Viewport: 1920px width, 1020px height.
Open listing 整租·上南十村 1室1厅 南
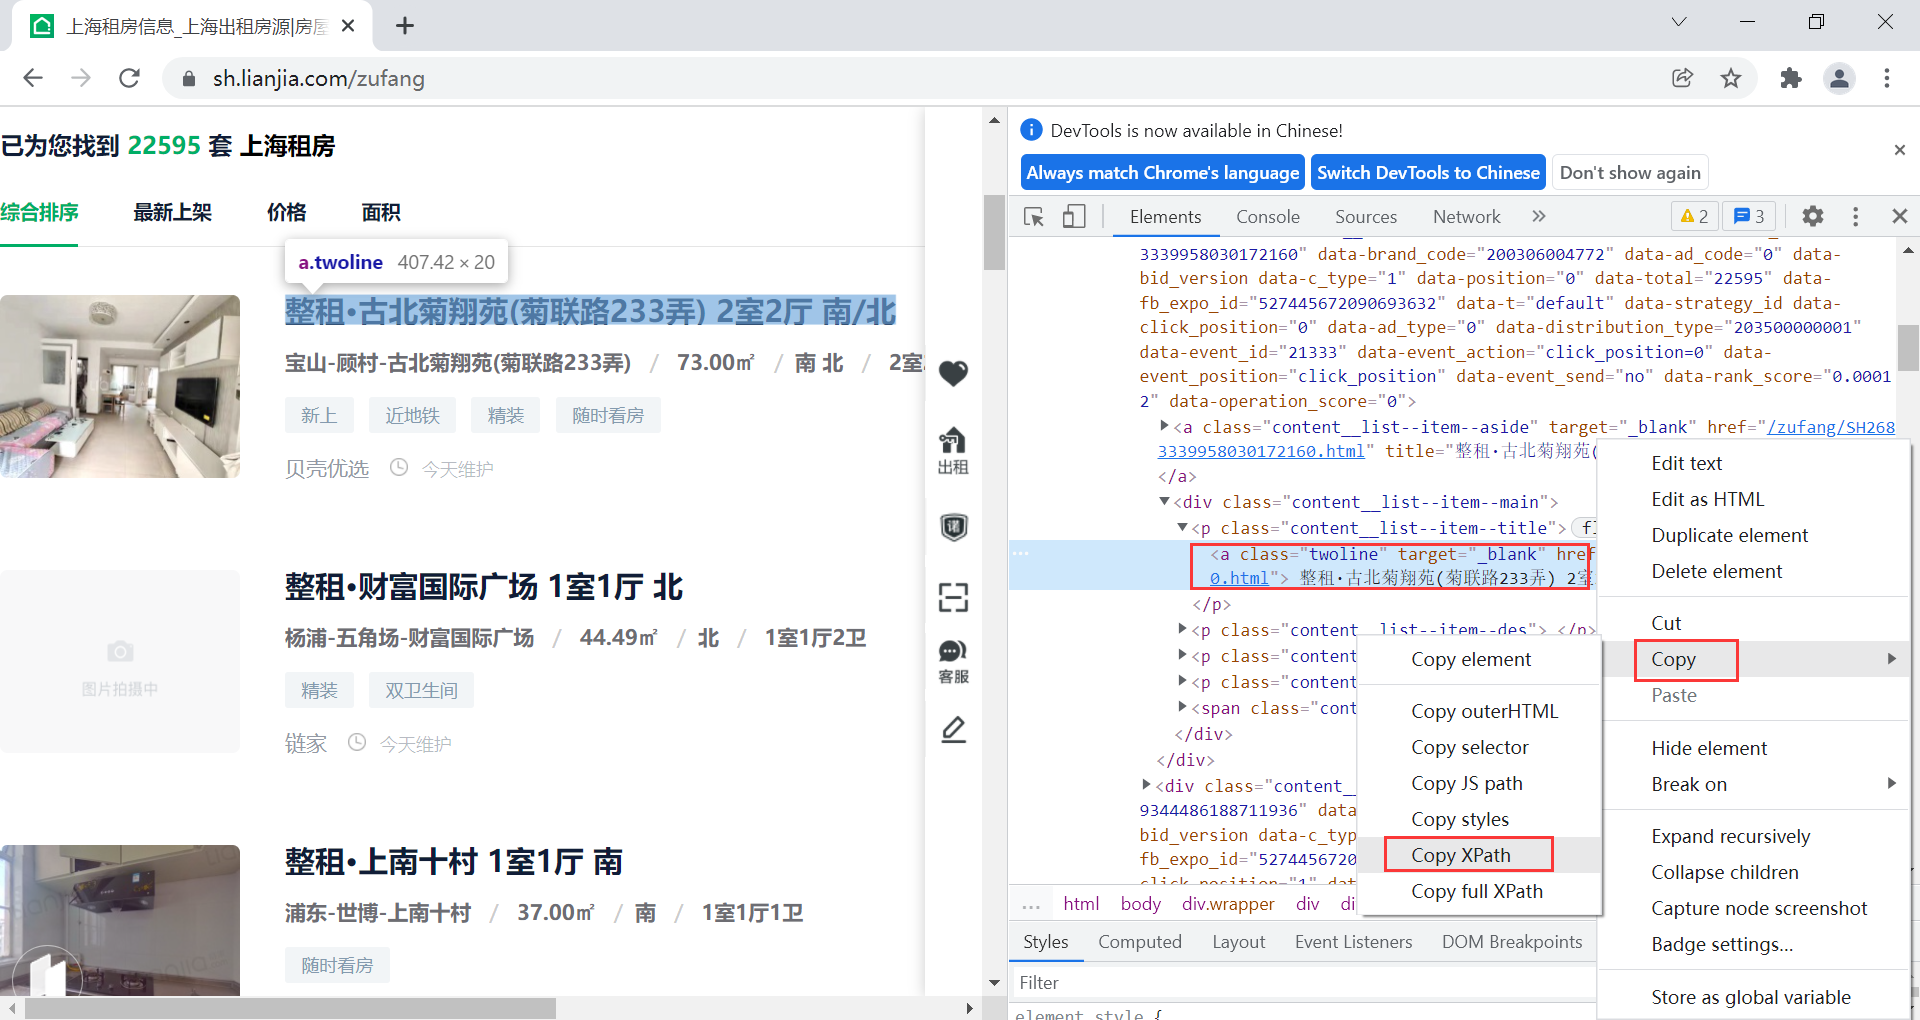coord(454,862)
